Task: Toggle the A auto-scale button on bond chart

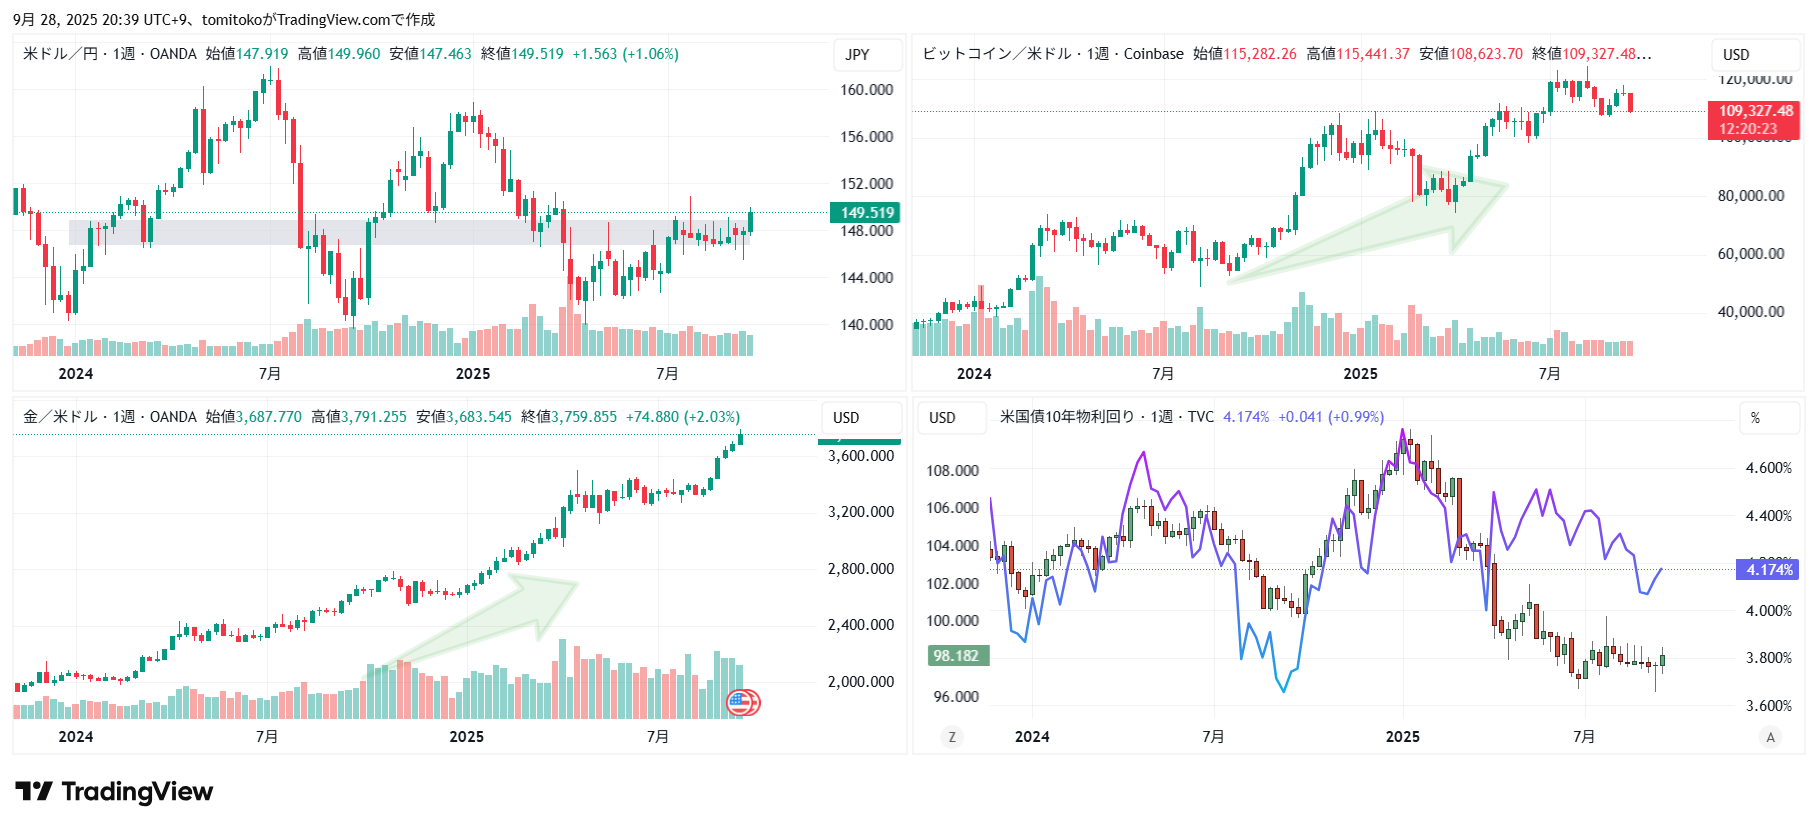Action: coord(1770,737)
